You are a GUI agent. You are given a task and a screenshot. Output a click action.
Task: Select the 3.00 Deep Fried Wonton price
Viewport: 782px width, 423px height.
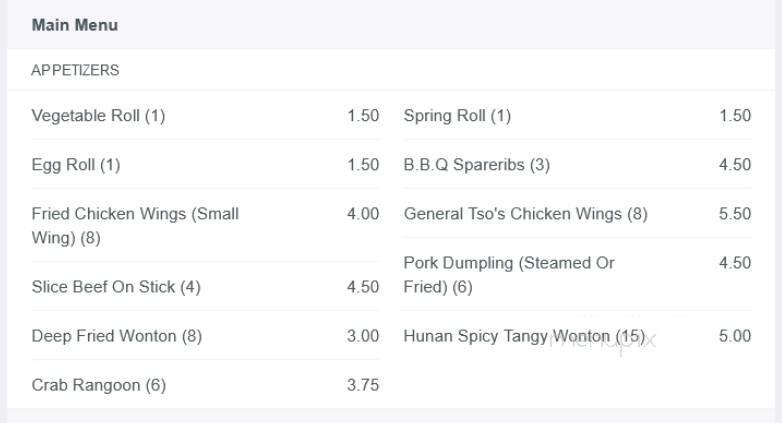[x=363, y=336]
